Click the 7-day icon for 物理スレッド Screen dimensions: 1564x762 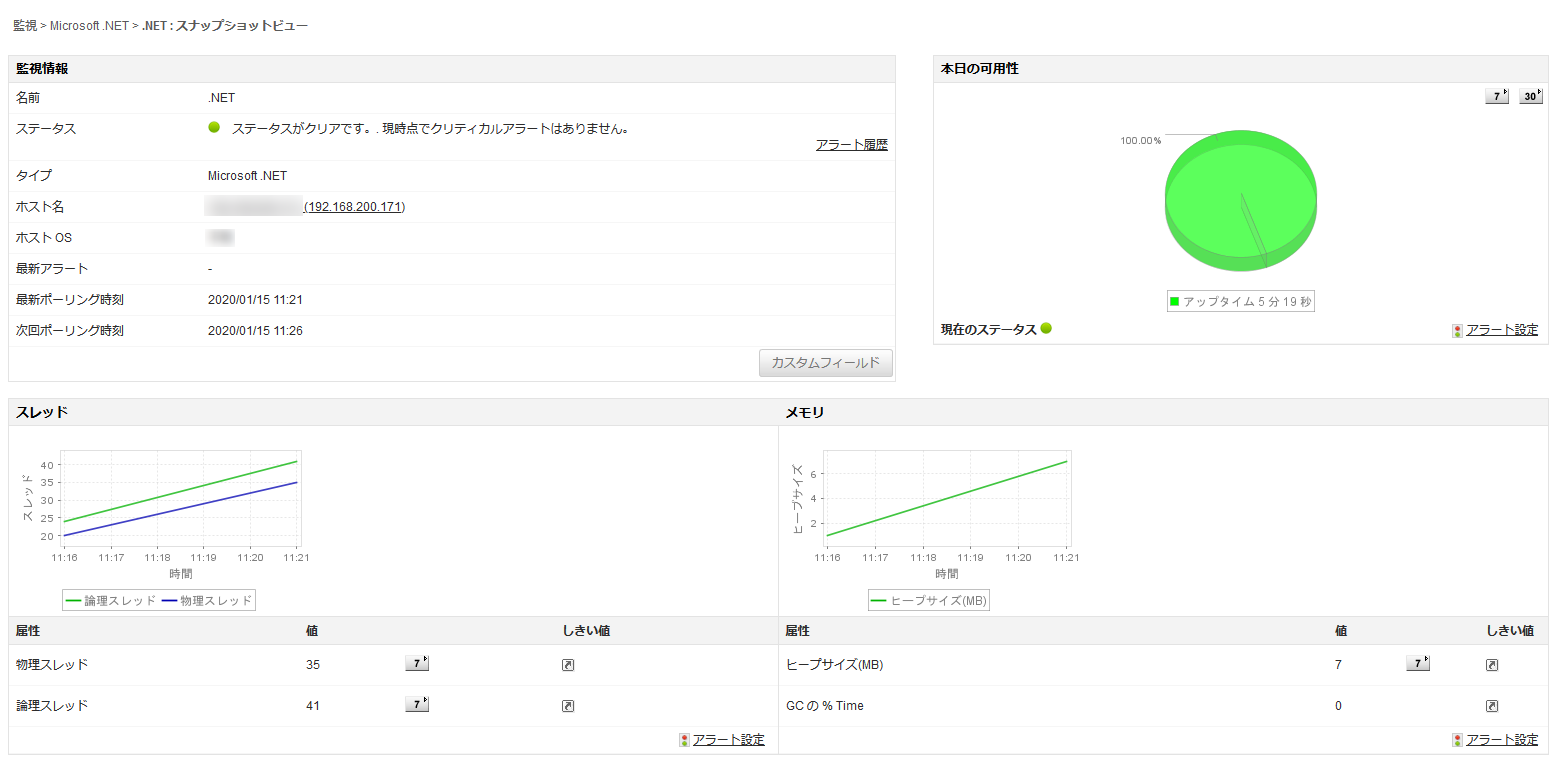click(x=416, y=664)
